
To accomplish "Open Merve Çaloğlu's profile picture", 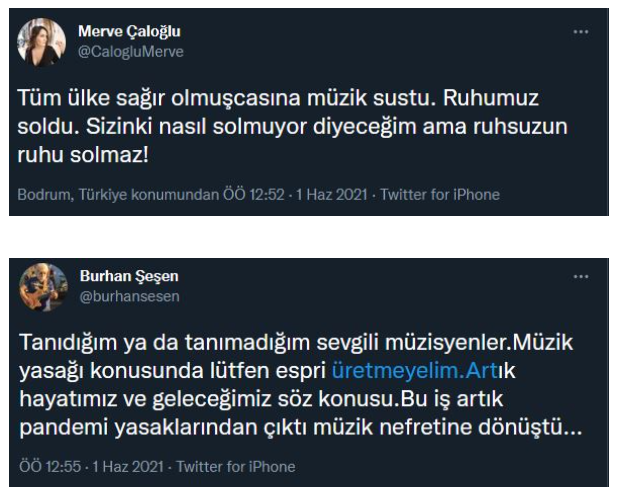I will pos(44,41).
